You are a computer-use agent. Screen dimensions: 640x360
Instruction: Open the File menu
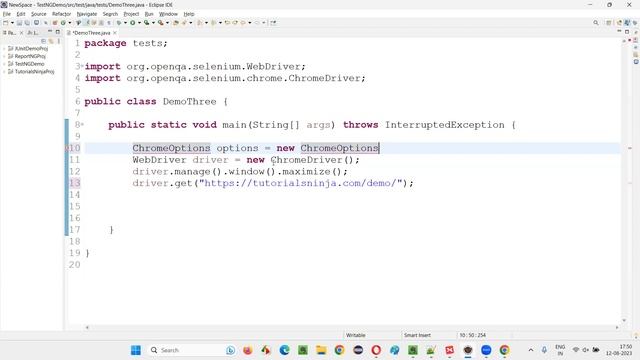tap(7, 14)
